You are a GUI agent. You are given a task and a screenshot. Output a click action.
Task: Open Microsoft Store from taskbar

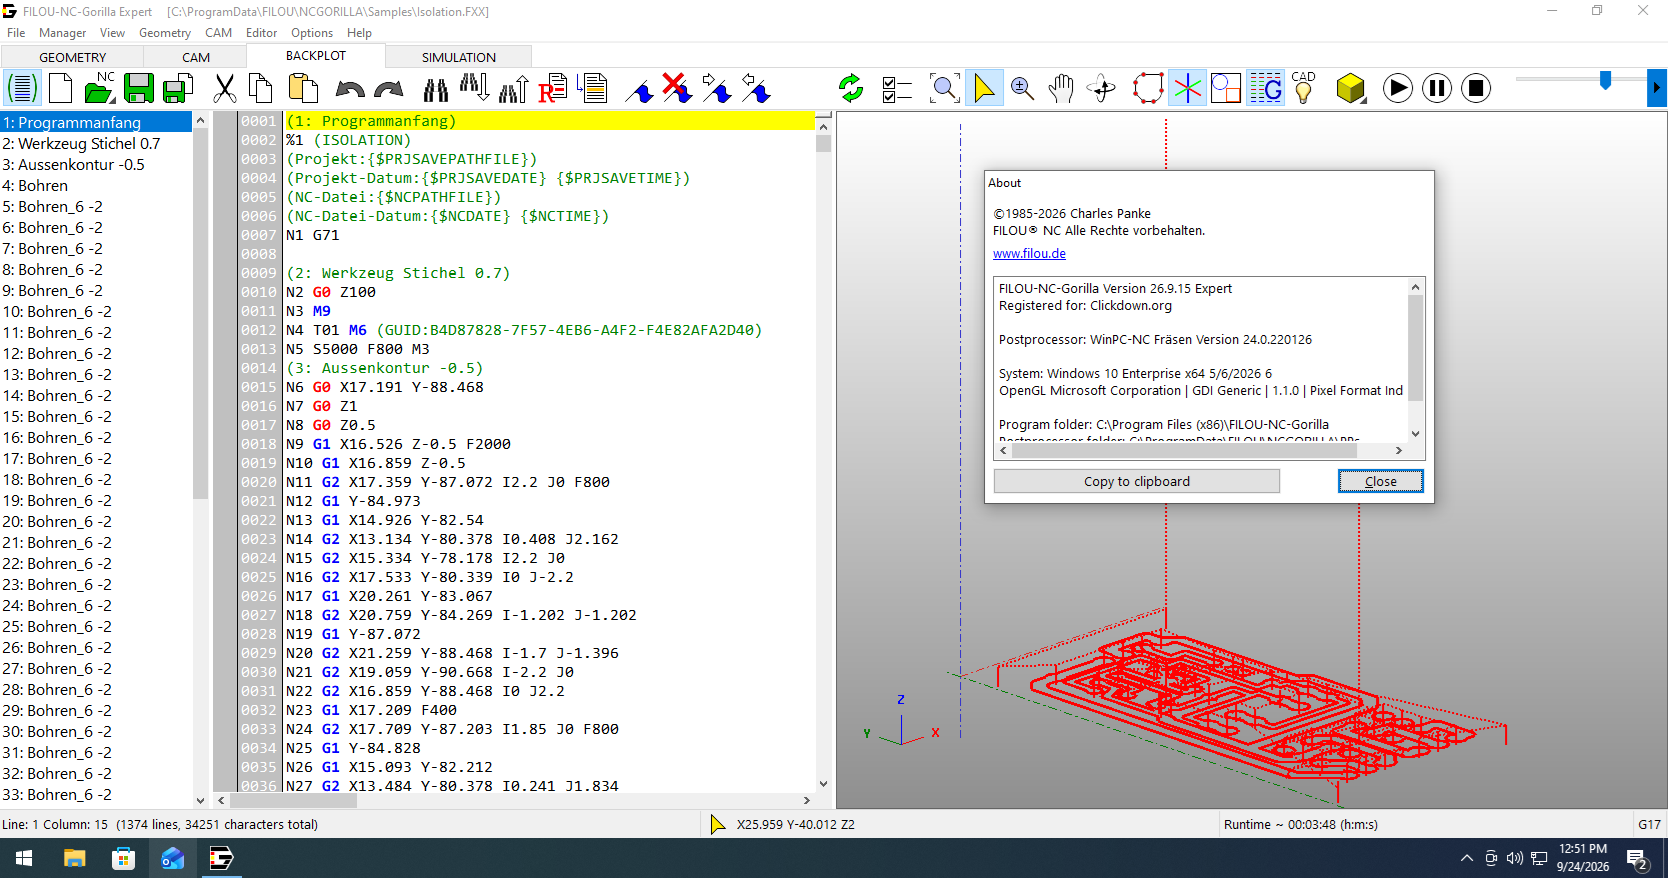123,858
